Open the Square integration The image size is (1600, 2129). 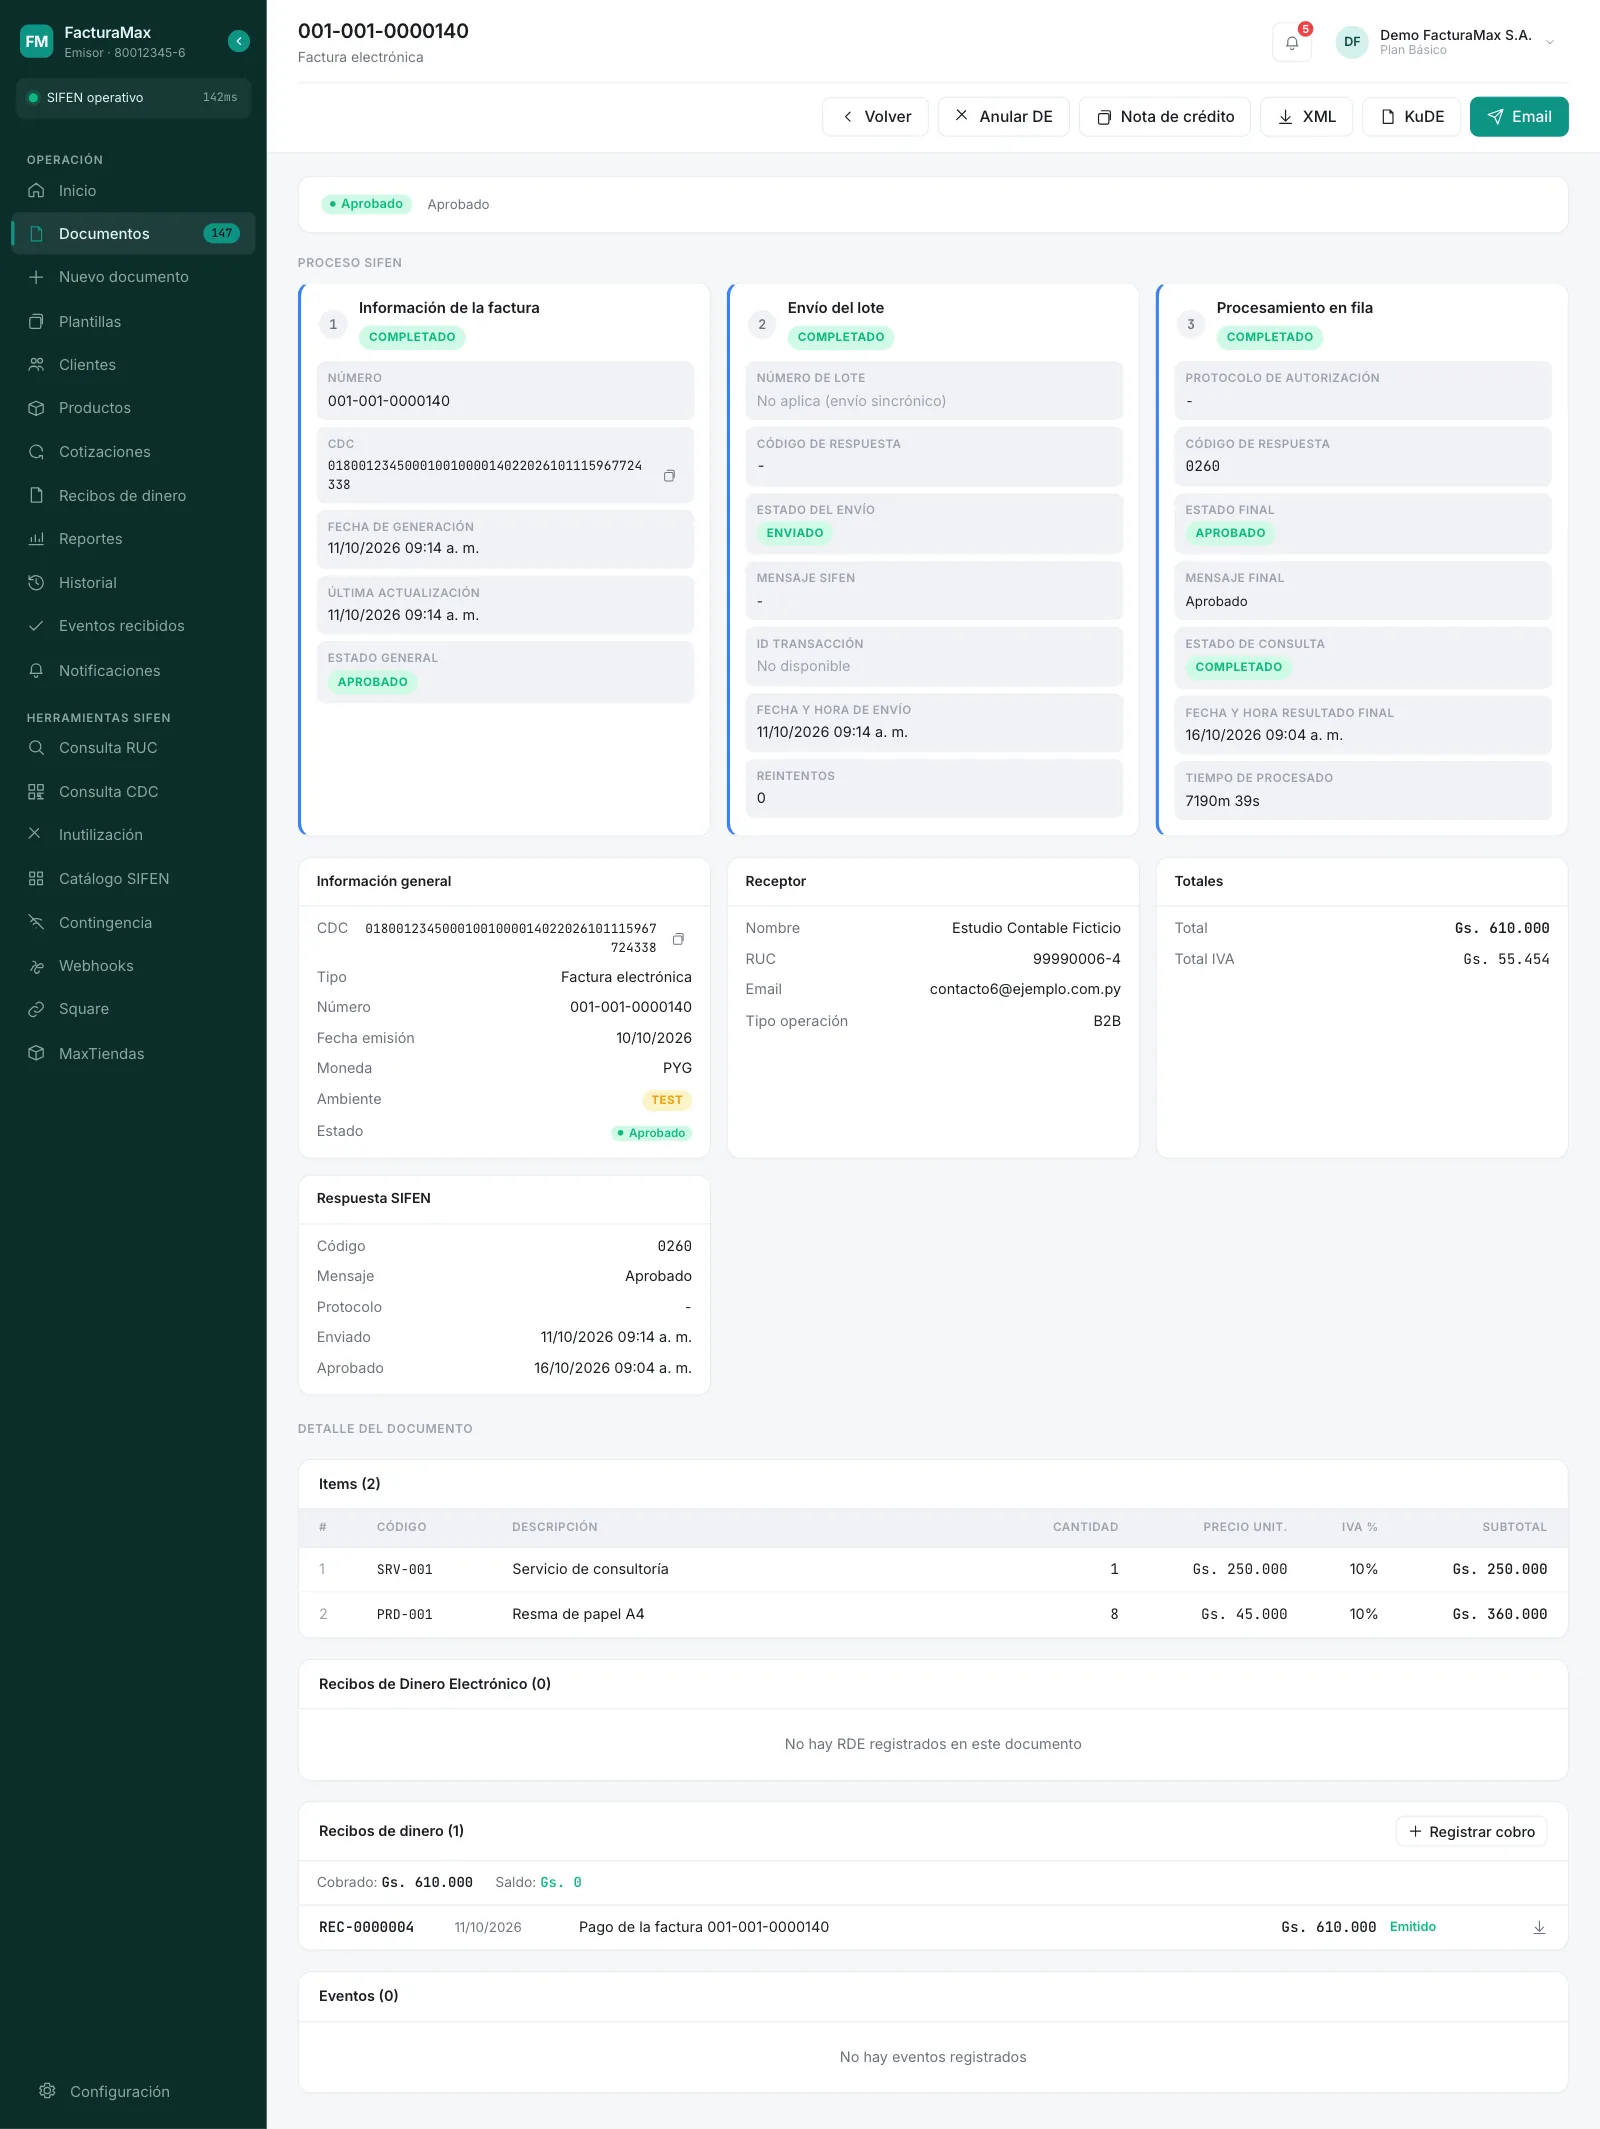[x=133, y=1009]
